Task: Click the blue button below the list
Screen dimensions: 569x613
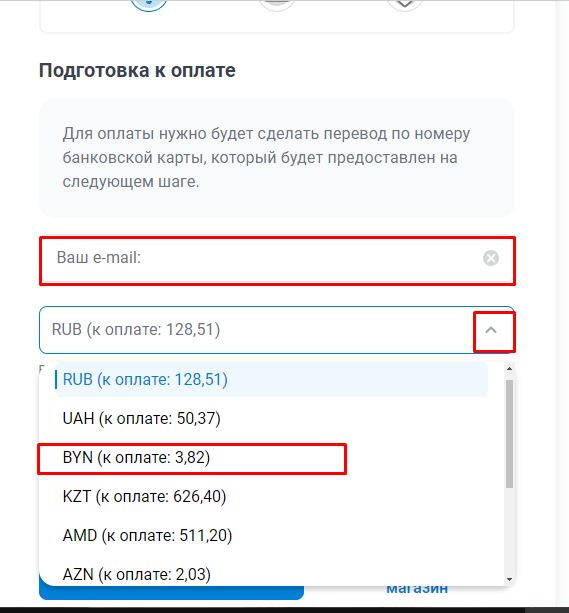Action: 171,593
